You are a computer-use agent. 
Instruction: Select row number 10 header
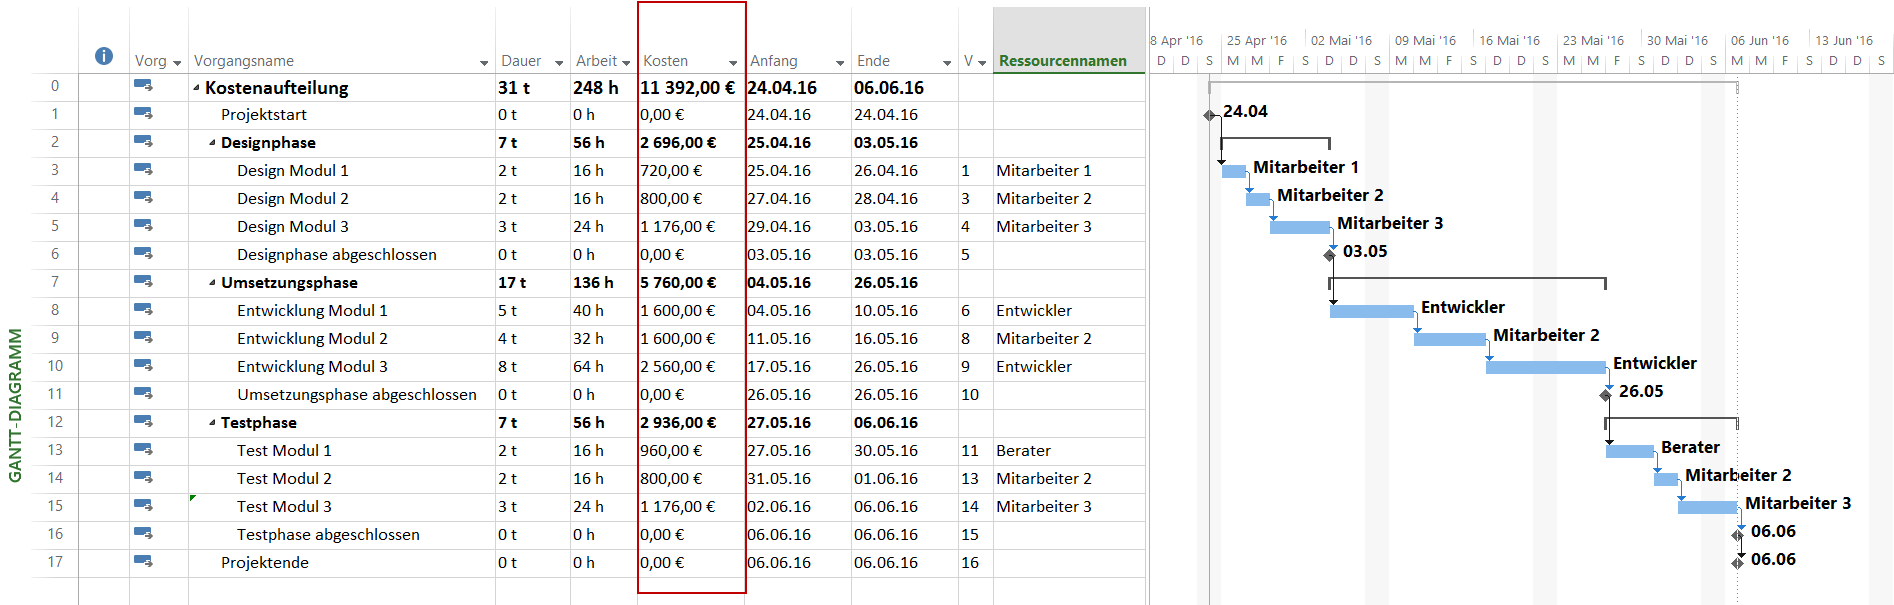pos(55,366)
